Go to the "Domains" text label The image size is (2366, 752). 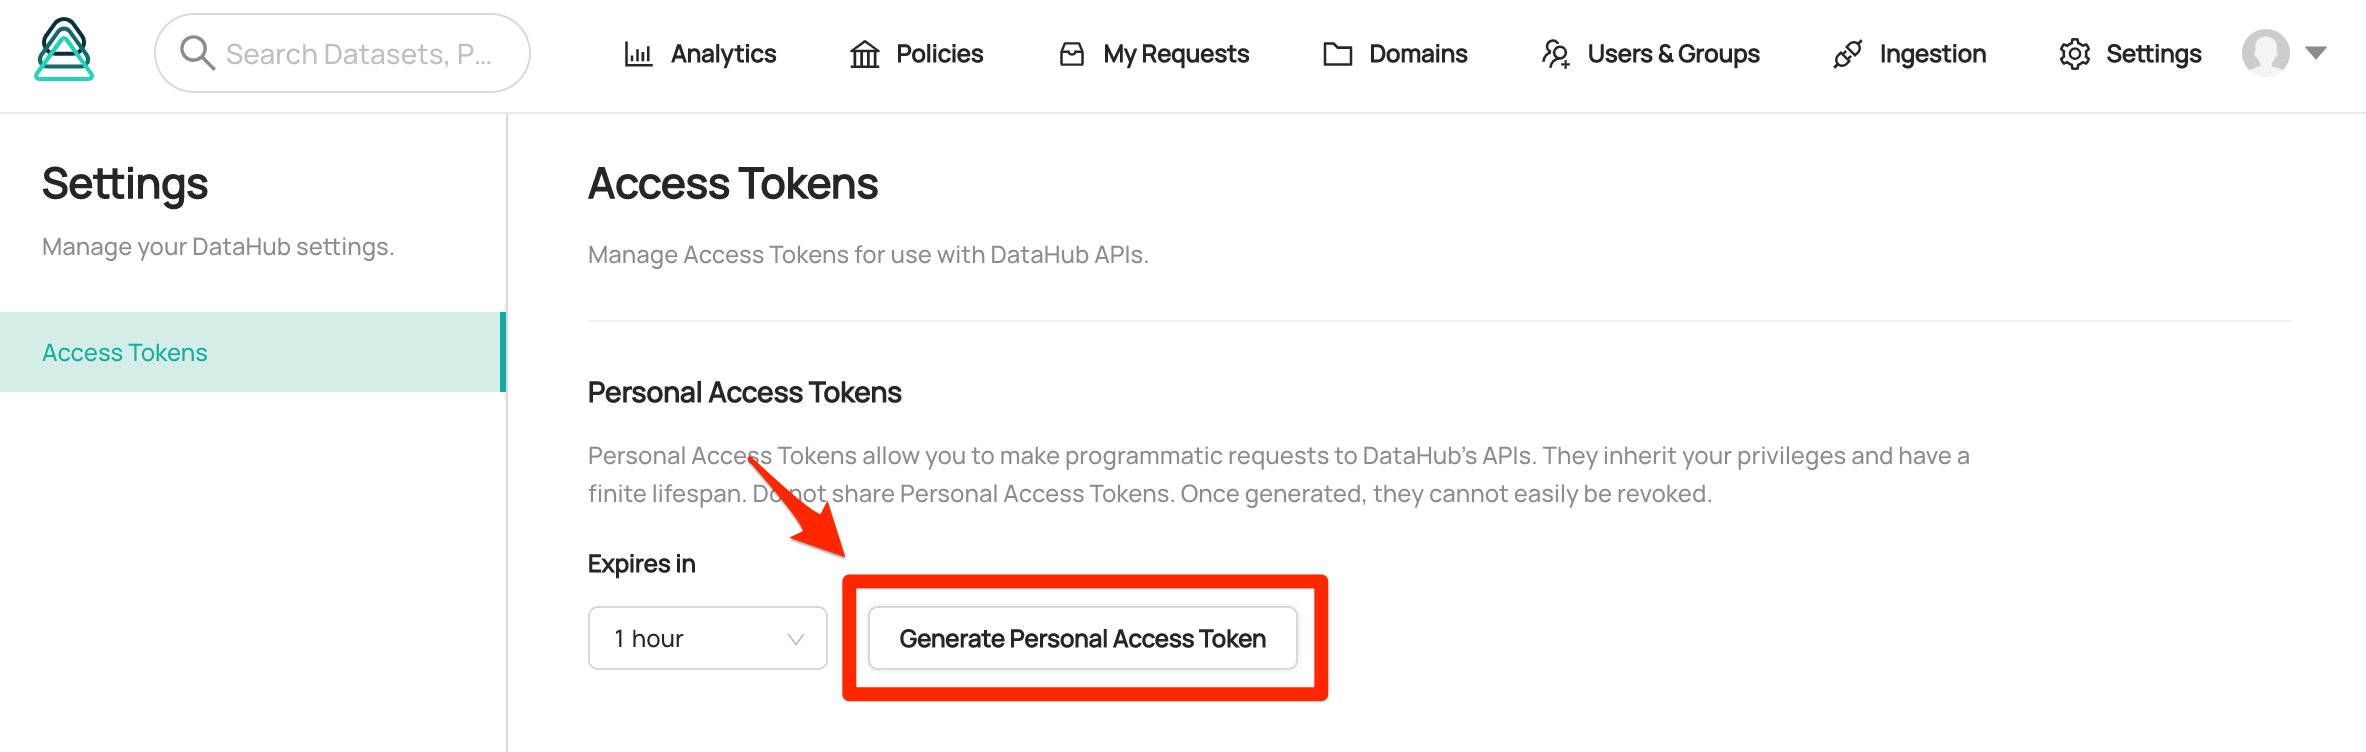(1418, 54)
